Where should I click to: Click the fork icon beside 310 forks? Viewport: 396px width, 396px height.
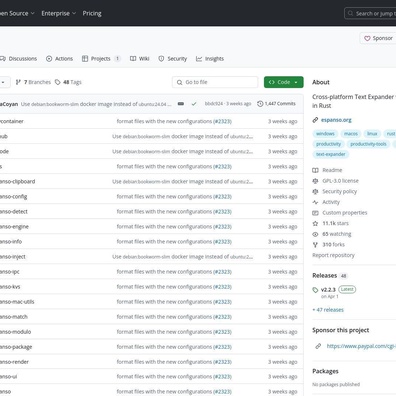point(315,245)
